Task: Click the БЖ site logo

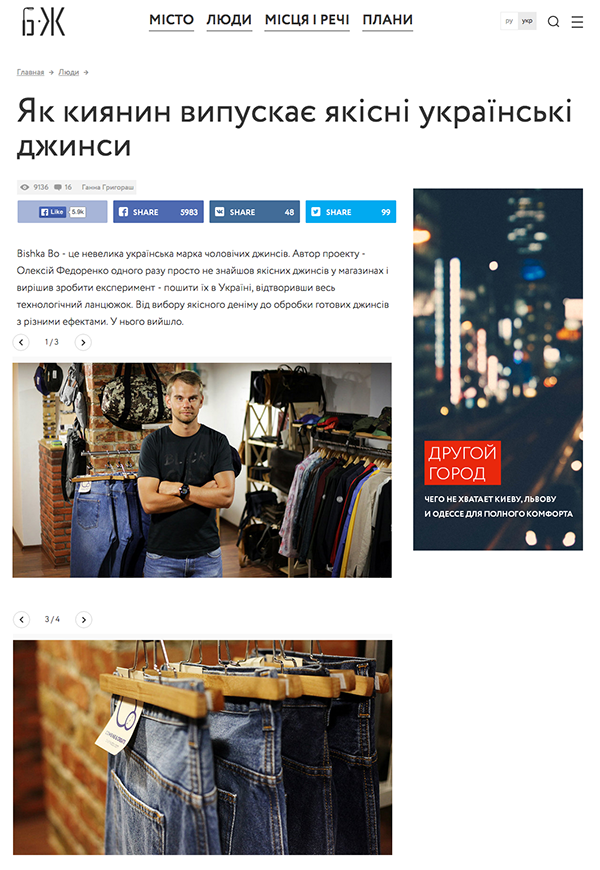Action: [43, 22]
